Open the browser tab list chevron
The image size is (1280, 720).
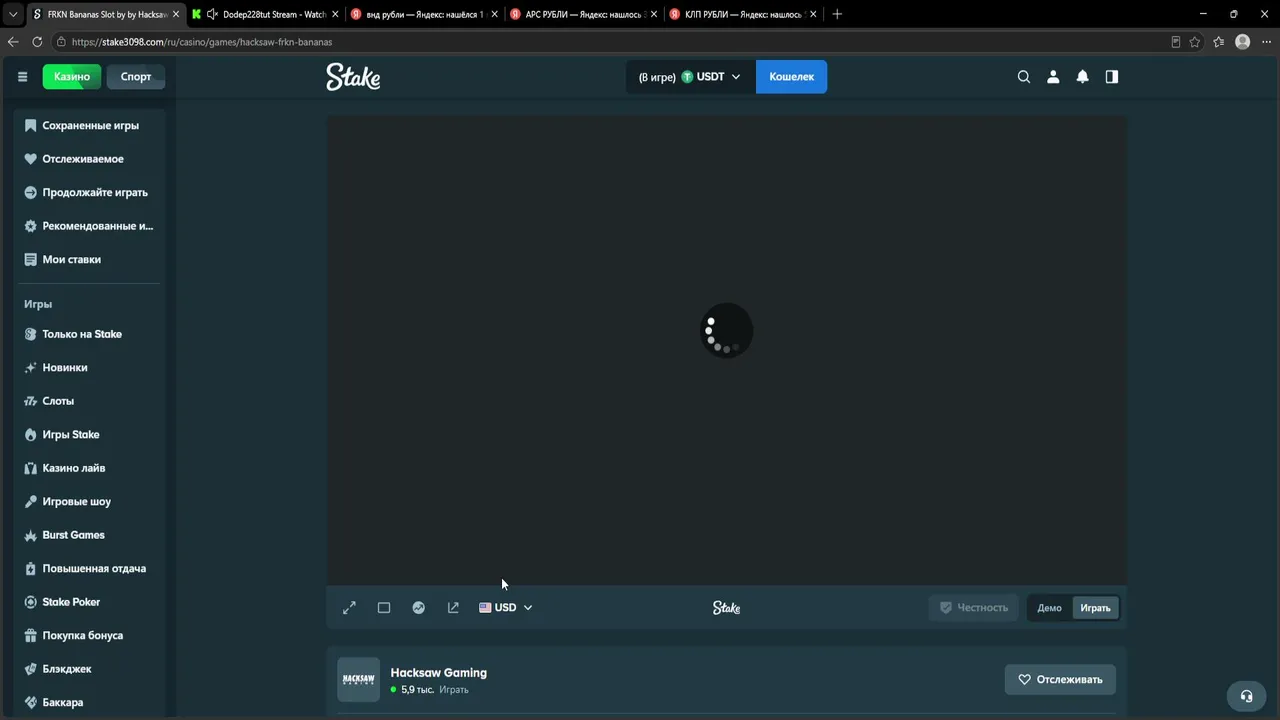[13, 15]
